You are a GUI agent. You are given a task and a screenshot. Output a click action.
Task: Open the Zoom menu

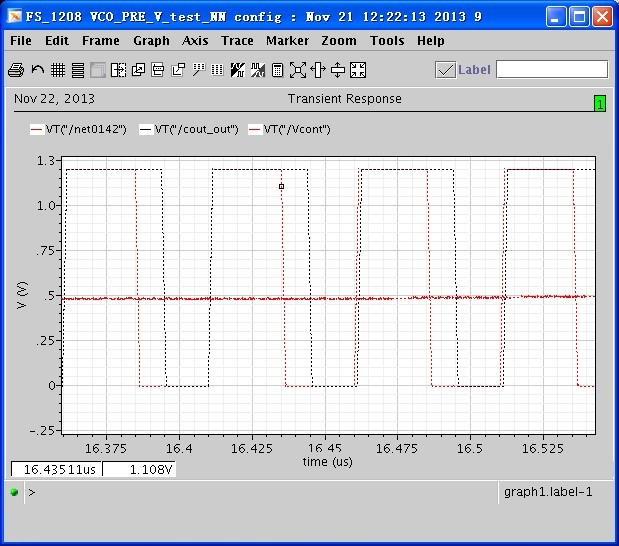coord(339,41)
